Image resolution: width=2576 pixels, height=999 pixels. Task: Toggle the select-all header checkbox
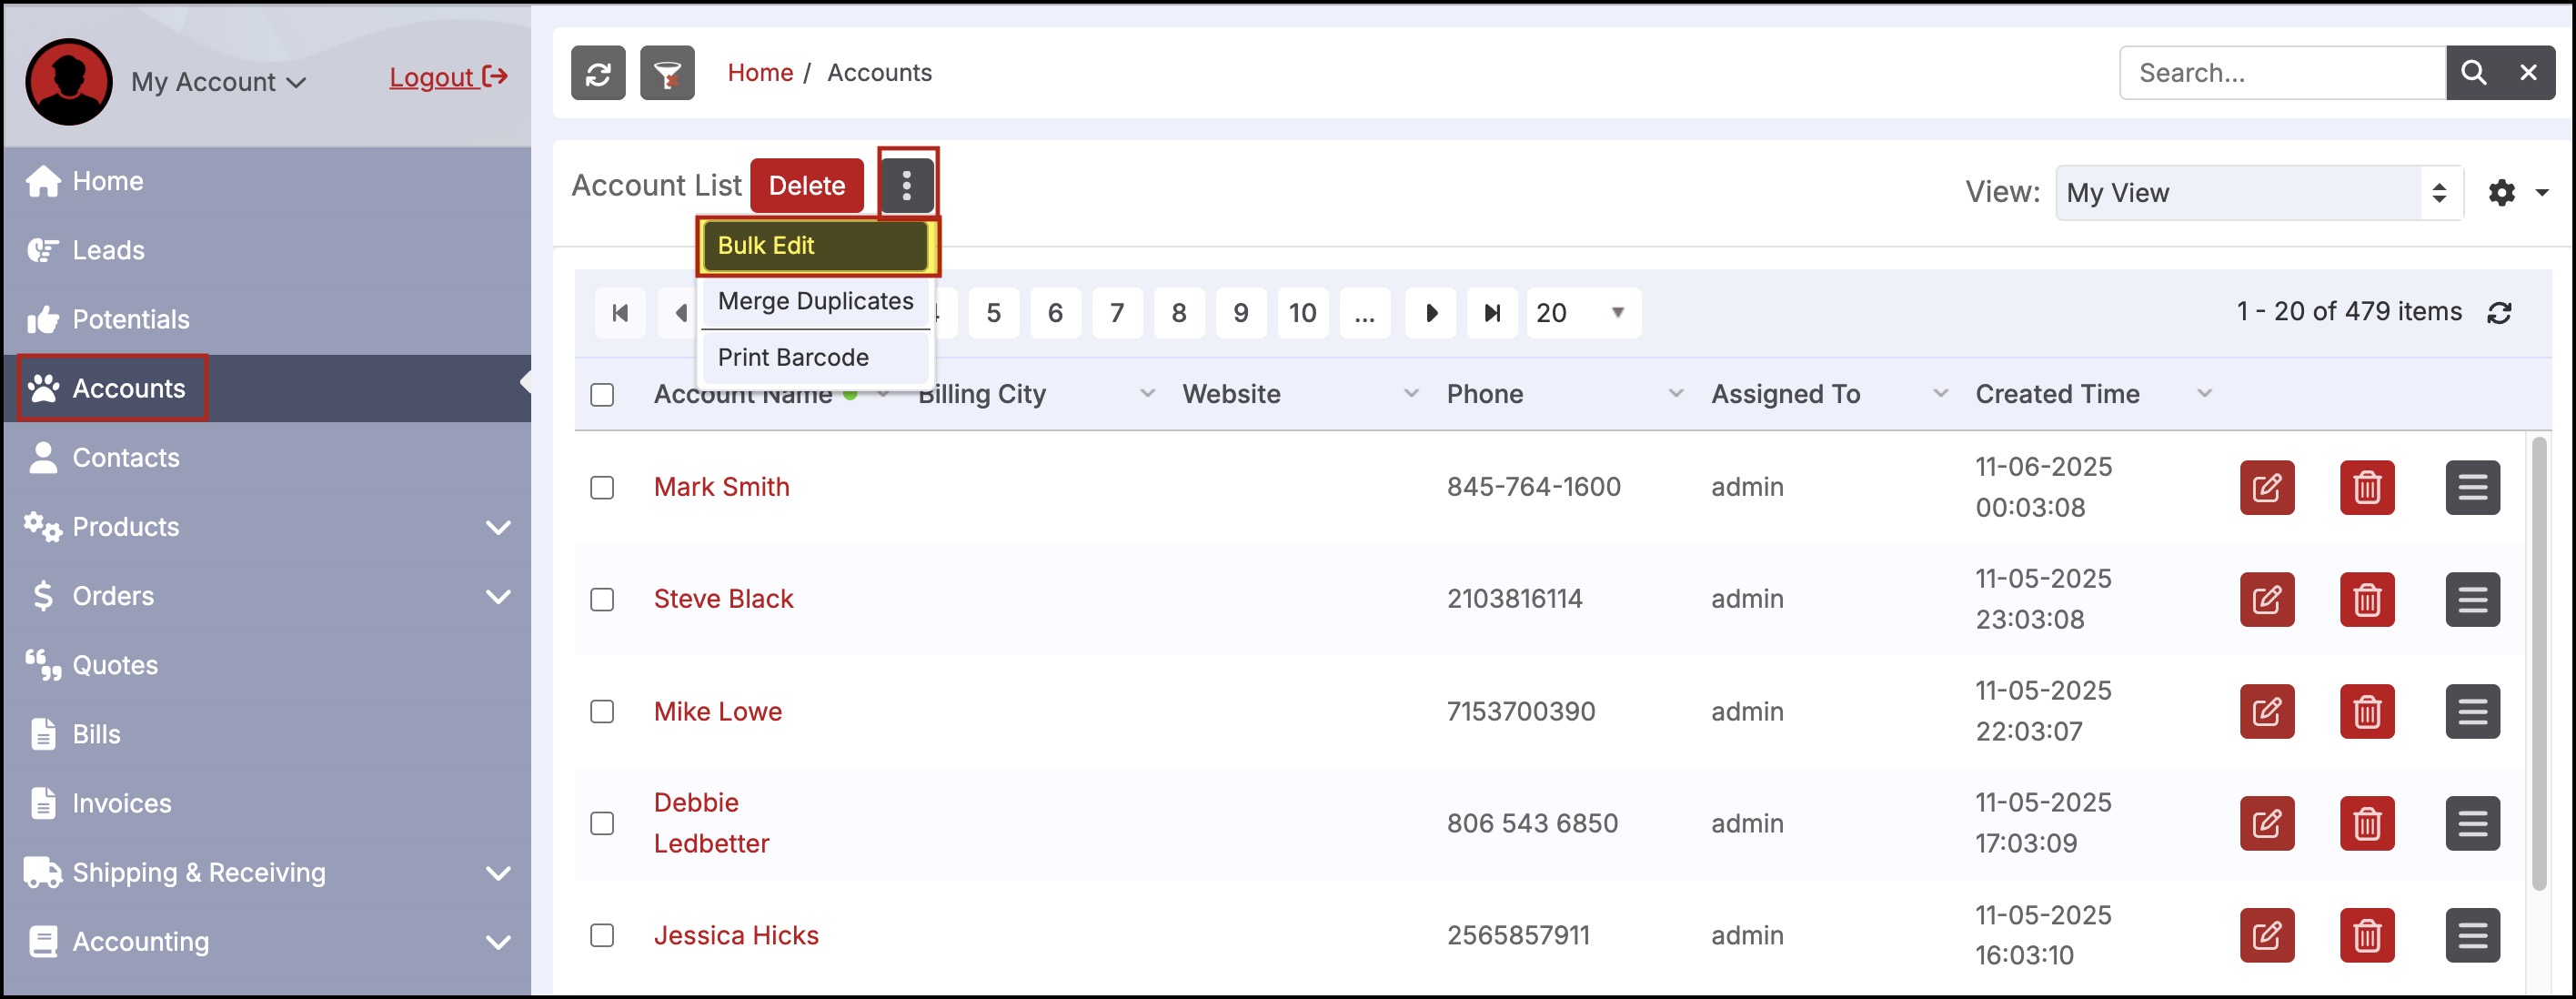coord(602,395)
